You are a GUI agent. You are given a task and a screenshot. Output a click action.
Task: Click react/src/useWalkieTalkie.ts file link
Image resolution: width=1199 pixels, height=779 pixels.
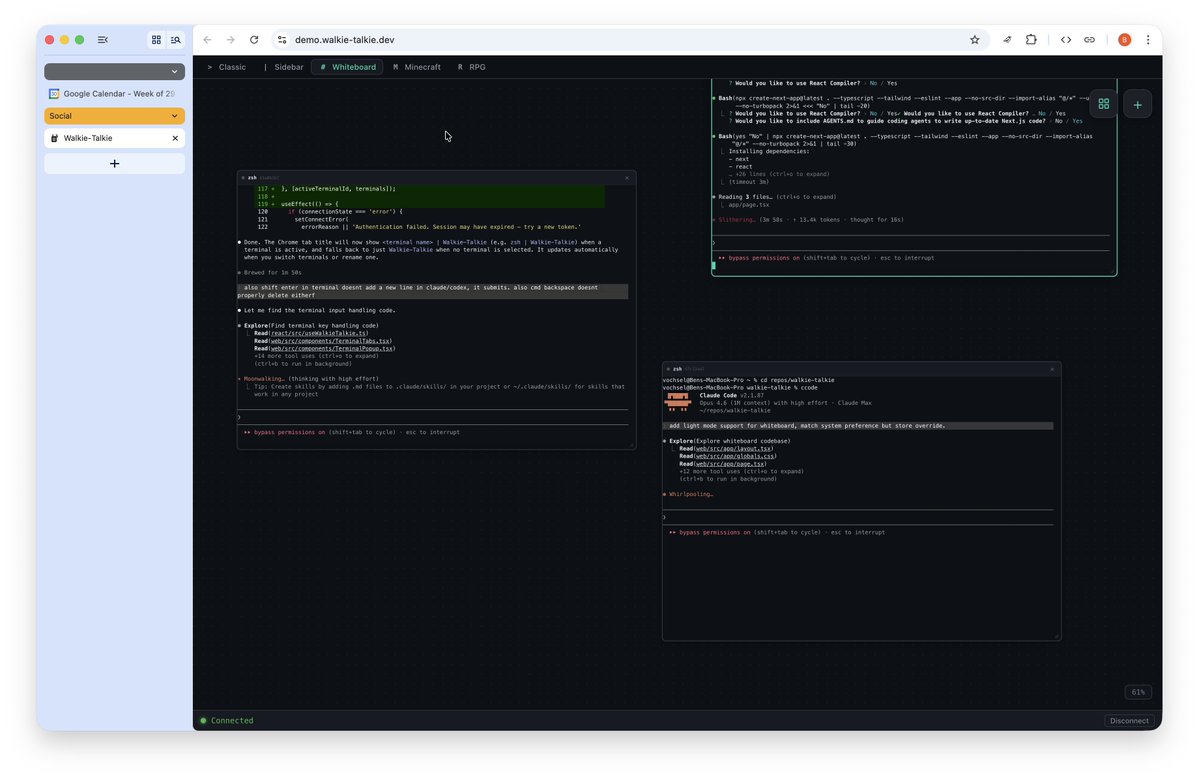click(x=318, y=333)
